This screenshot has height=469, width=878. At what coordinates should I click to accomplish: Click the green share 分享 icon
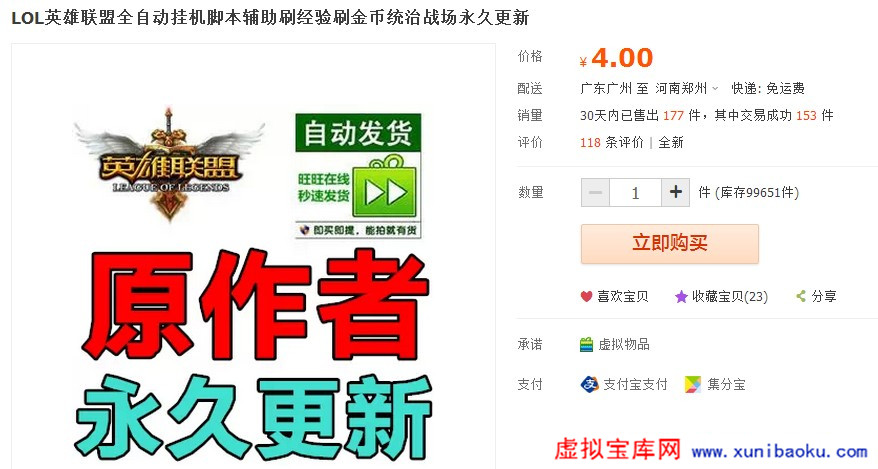(x=801, y=296)
